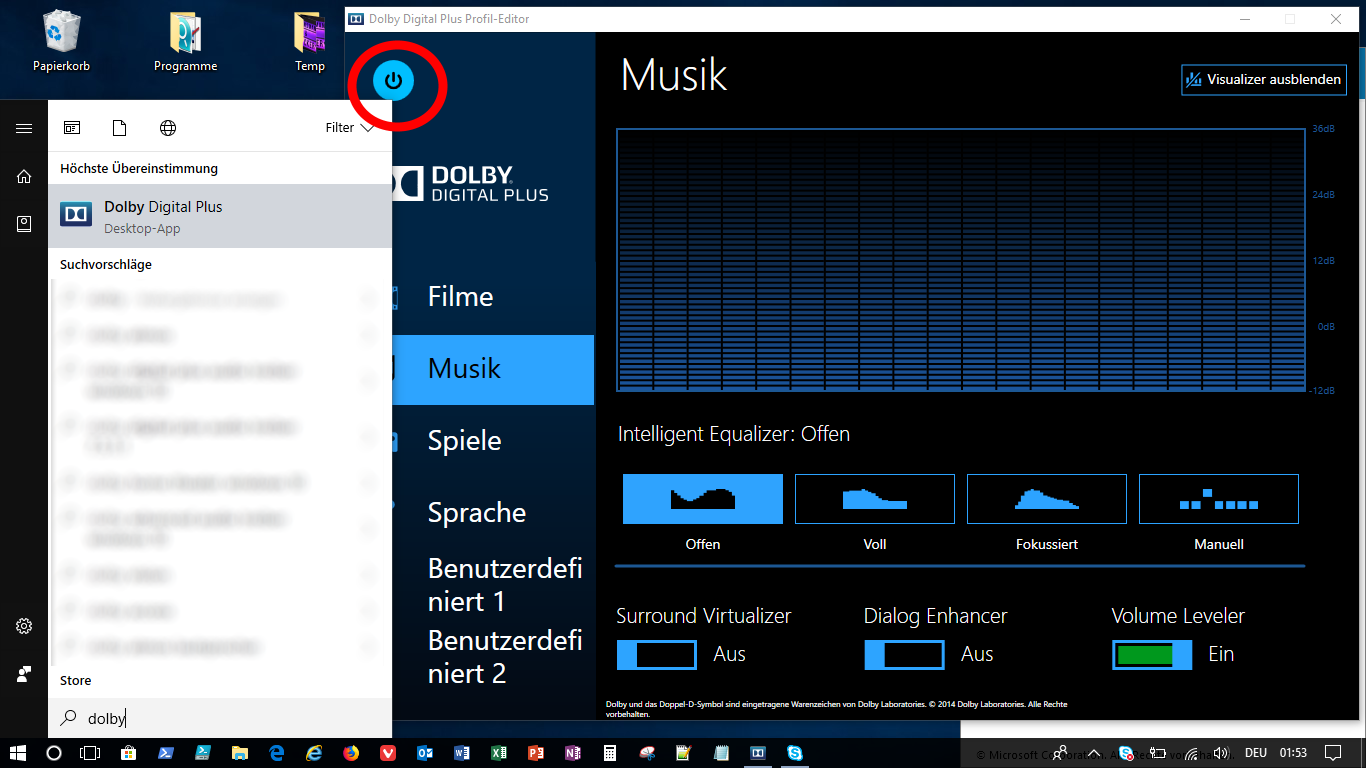The height and width of the screenshot is (768, 1366).
Task: Open Cortana circle on the taskbar
Action: [54, 753]
